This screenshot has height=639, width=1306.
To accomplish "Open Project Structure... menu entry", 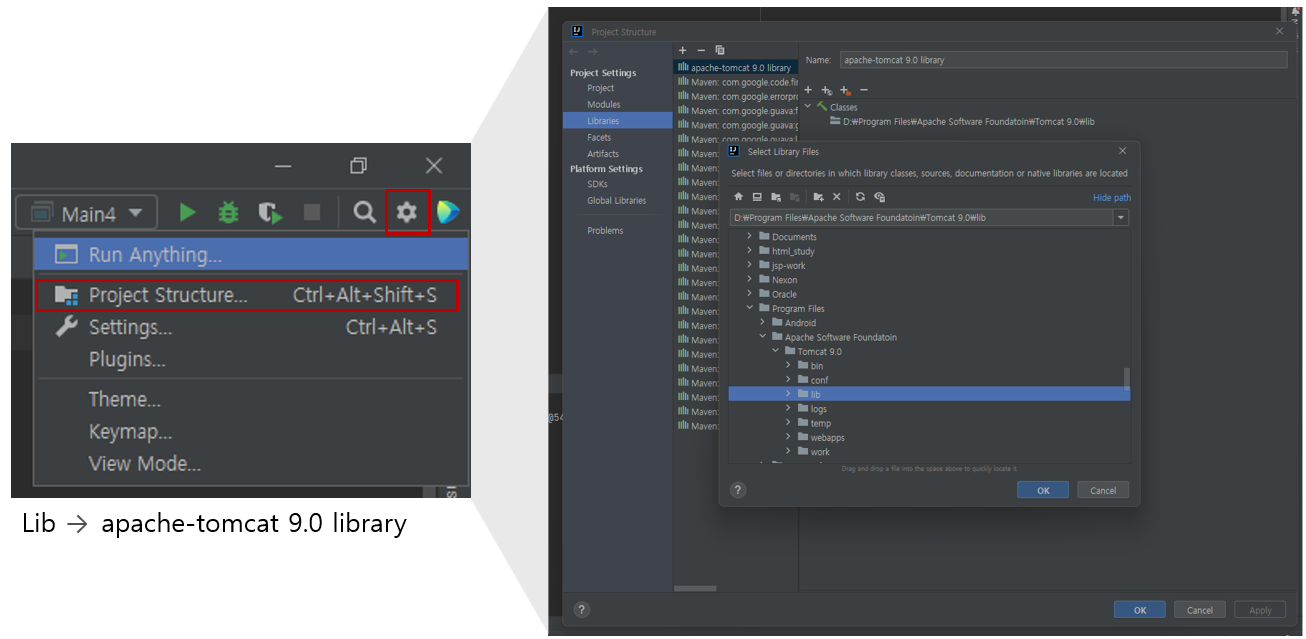I will coord(246,295).
